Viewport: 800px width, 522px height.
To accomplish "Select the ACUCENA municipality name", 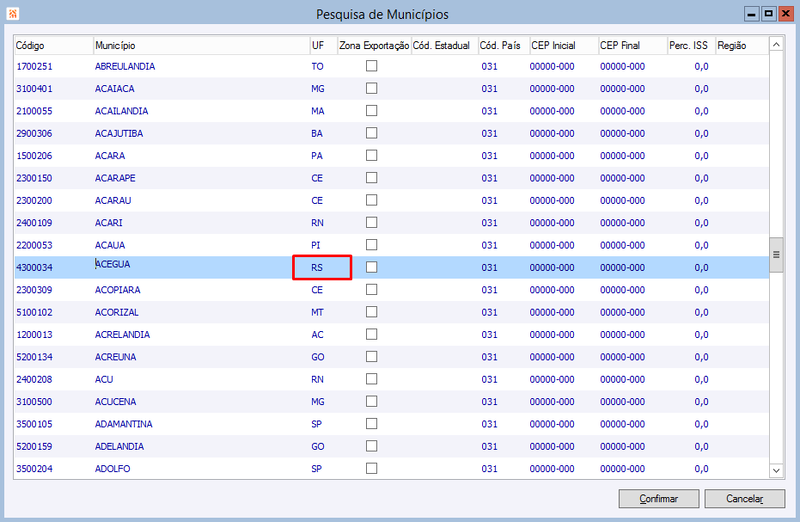I will coord(115,402).
